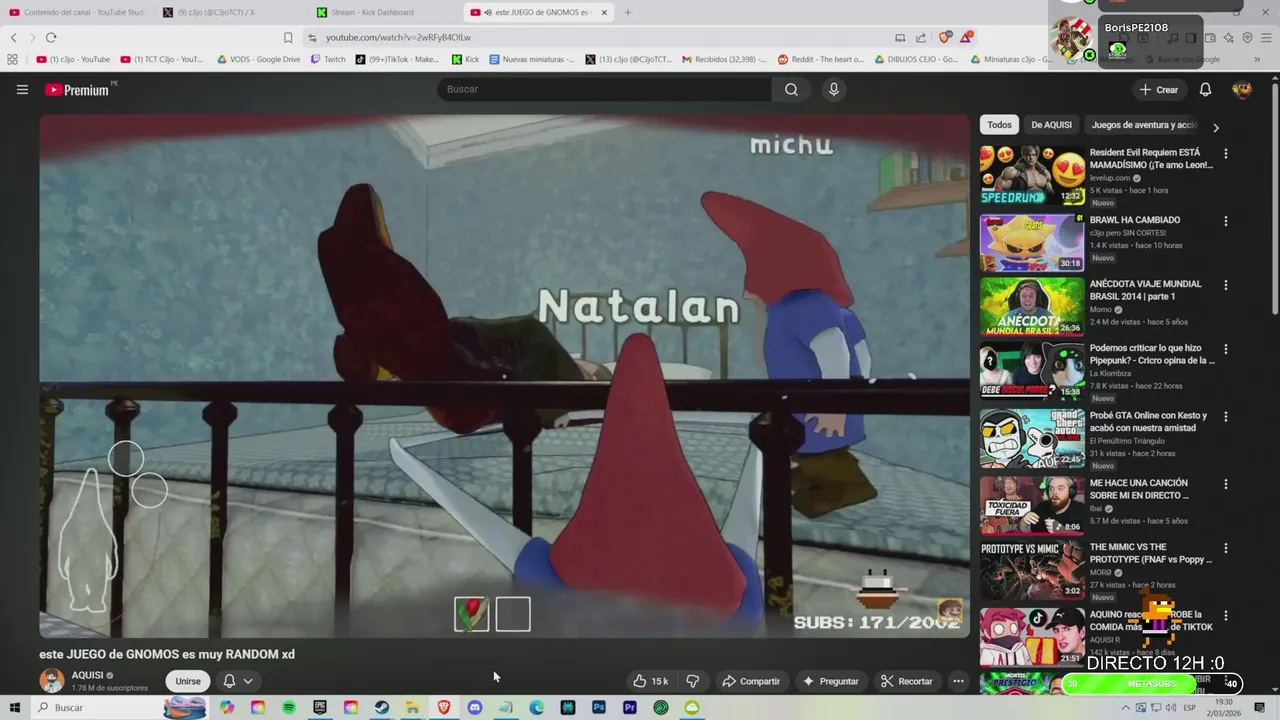Open account avatar menu in YouTube header

(x=1242, y=89)
